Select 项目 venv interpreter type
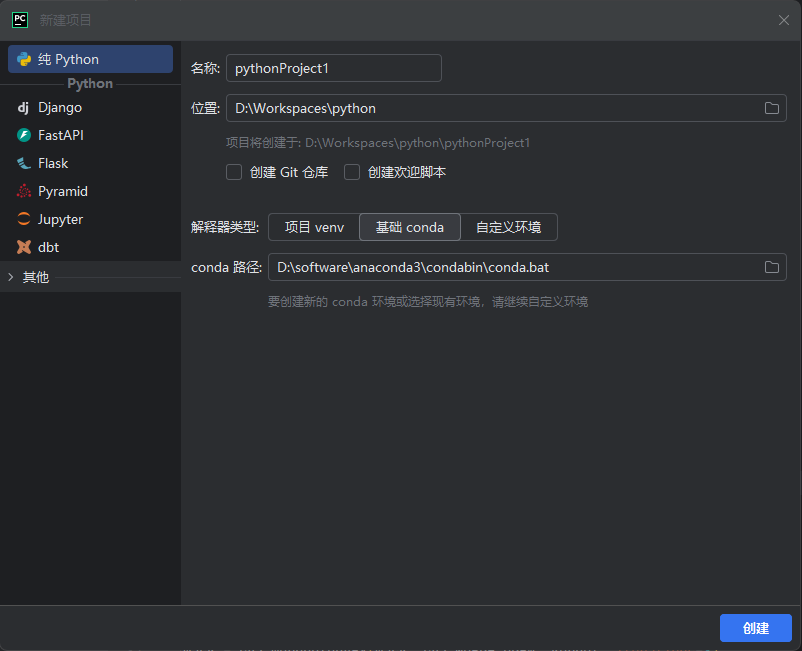 (x=313, y=227)
